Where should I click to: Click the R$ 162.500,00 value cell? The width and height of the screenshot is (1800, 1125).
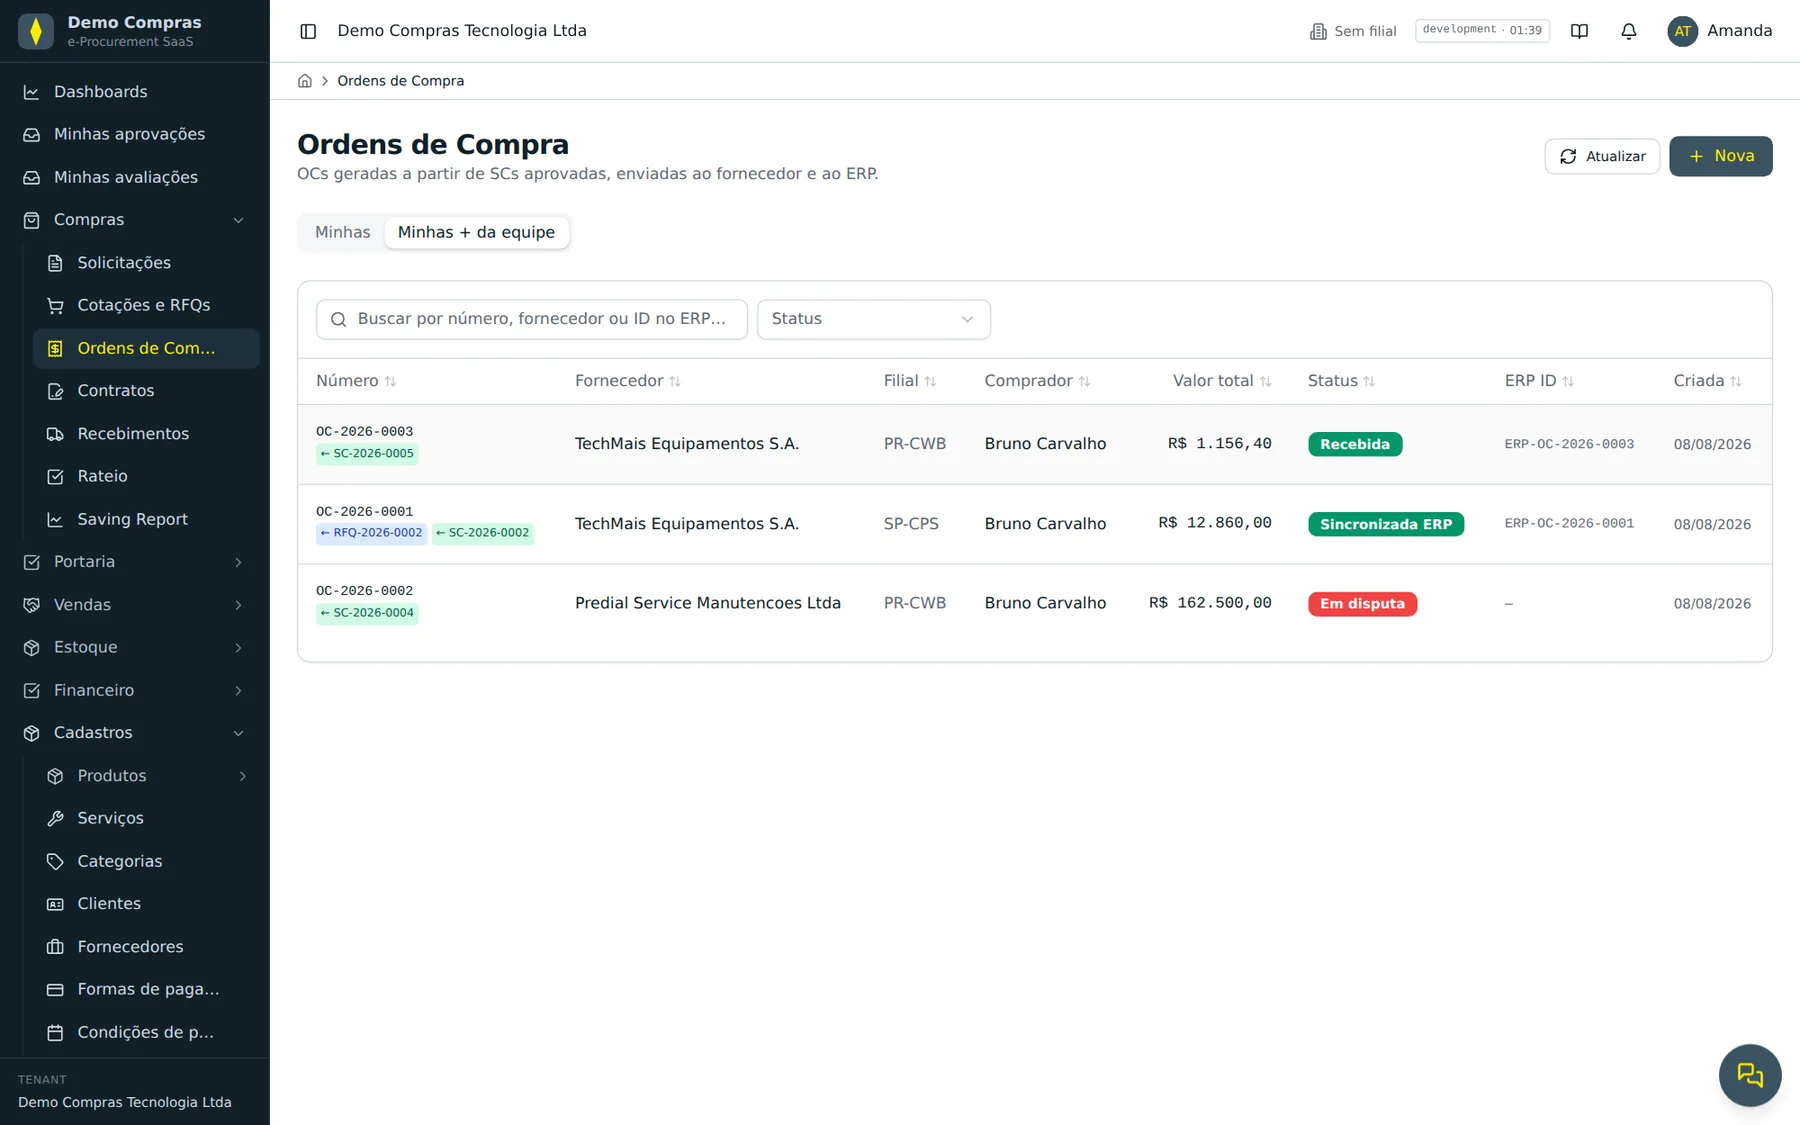tap(1210, 603)
